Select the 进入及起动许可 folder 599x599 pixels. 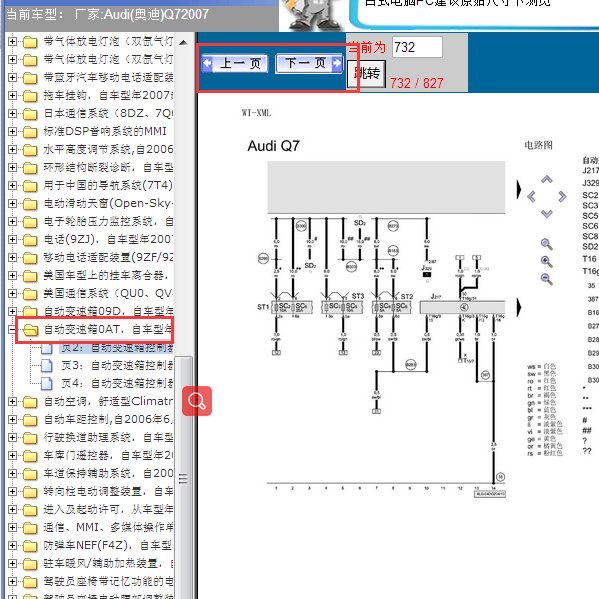point(108,509)
